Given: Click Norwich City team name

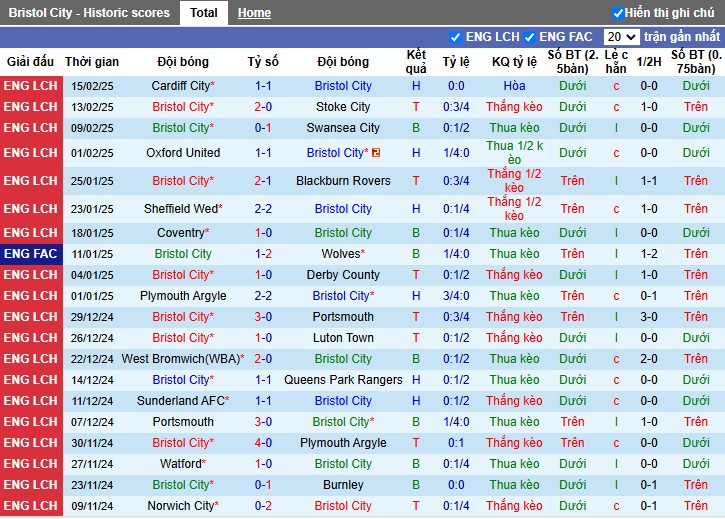Looking at the screenshot, I should point(183,506).
